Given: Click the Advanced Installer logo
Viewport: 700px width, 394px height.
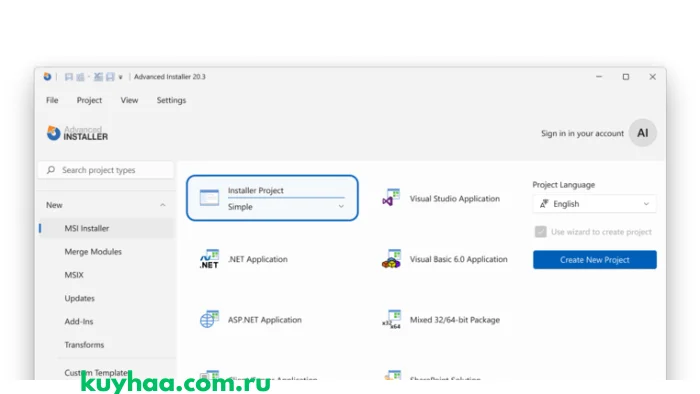Looking at the screenshot, I should [x=77, y=133].
